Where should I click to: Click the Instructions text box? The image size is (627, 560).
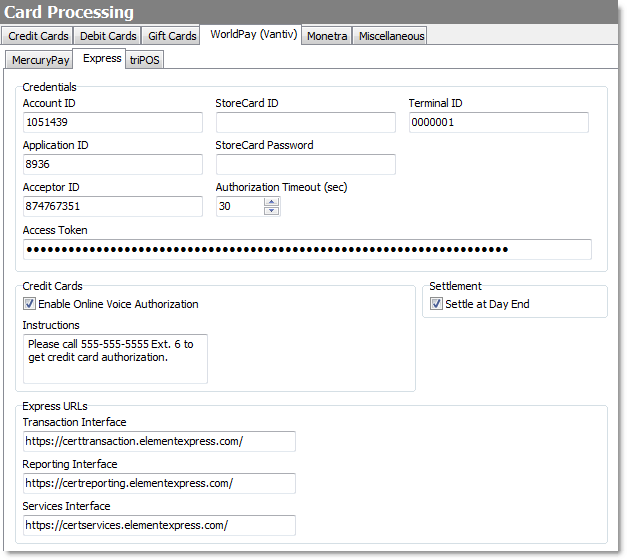115,359
